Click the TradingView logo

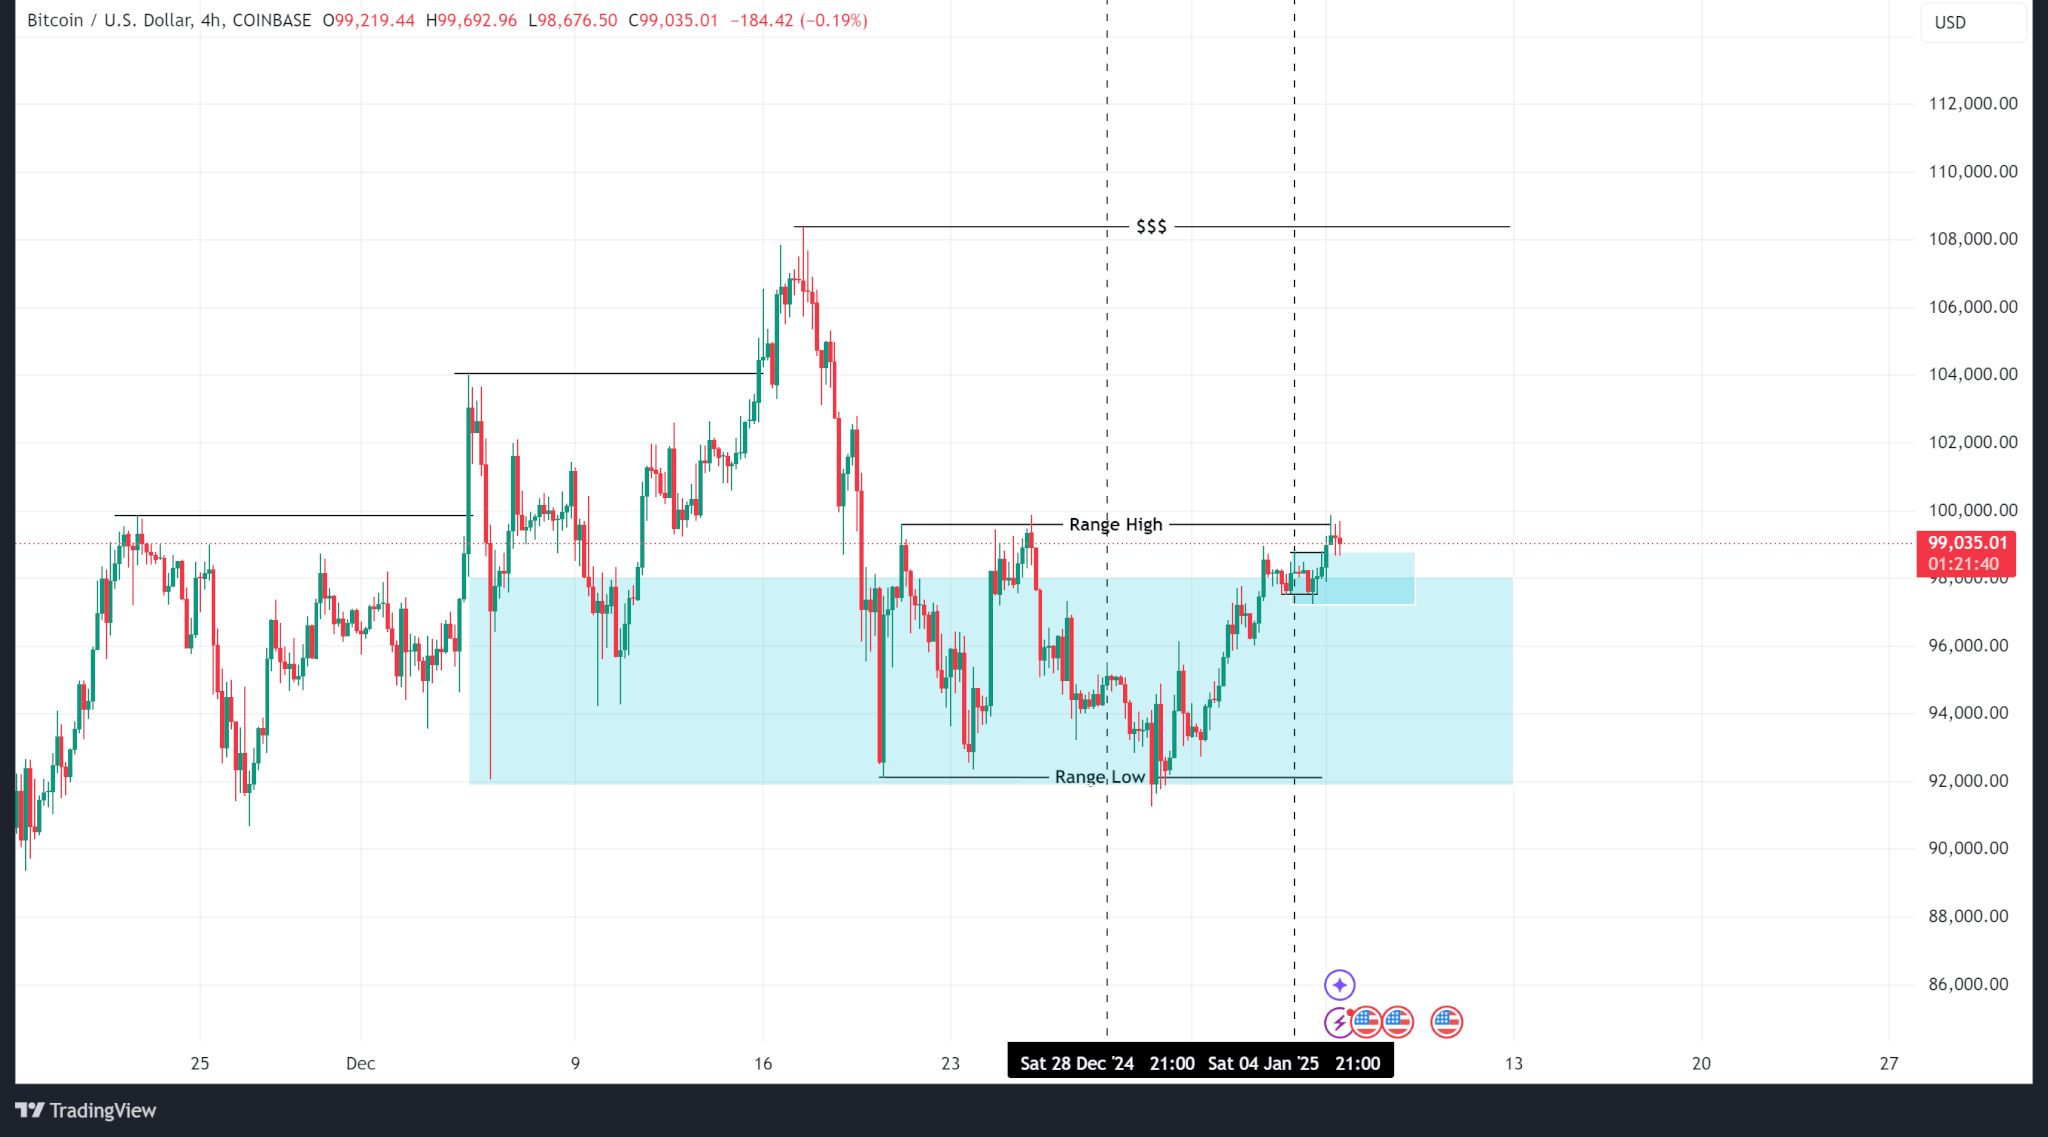[x=86, y=1110]
